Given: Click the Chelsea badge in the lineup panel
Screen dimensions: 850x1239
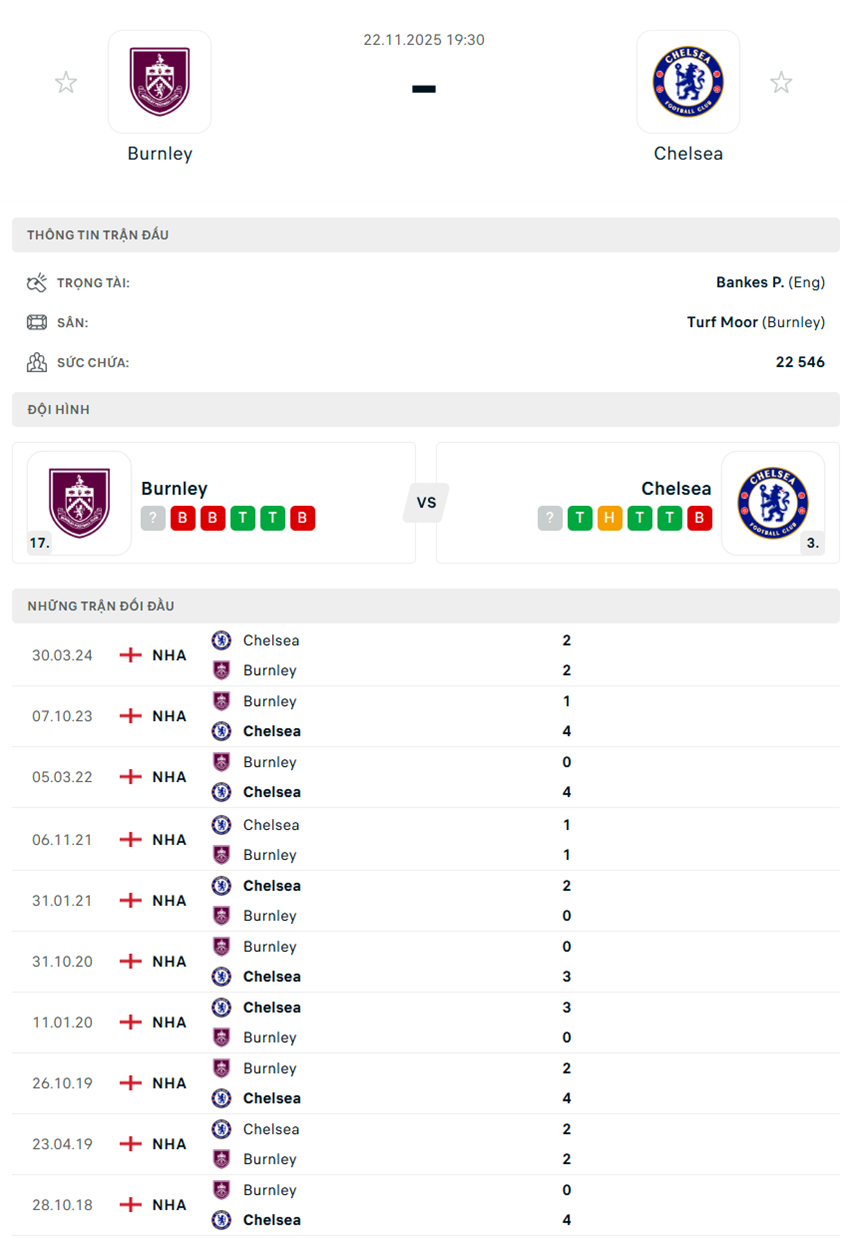Looking at the screenshot, I should [775, 503].
